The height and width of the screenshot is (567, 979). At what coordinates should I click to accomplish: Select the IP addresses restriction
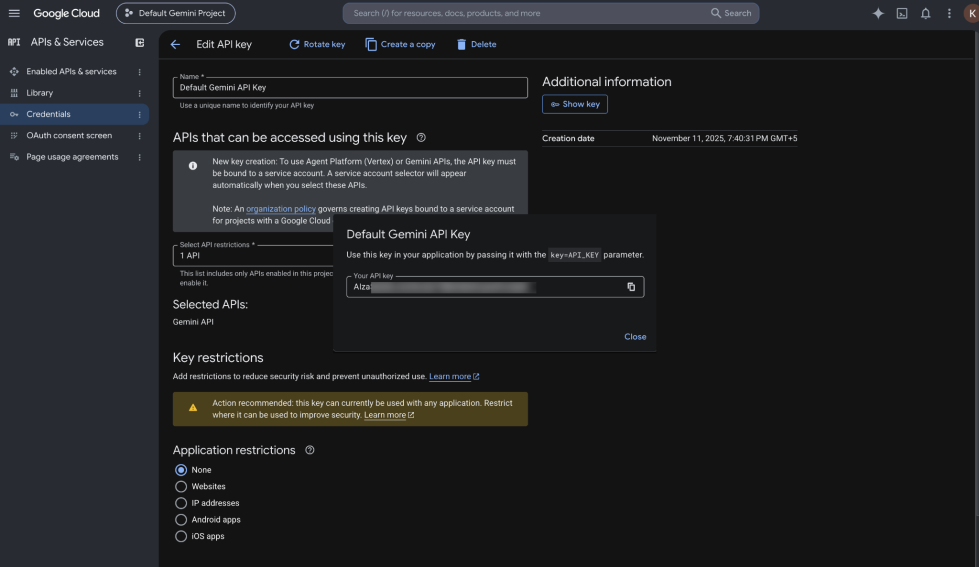(x=181, y=503)
